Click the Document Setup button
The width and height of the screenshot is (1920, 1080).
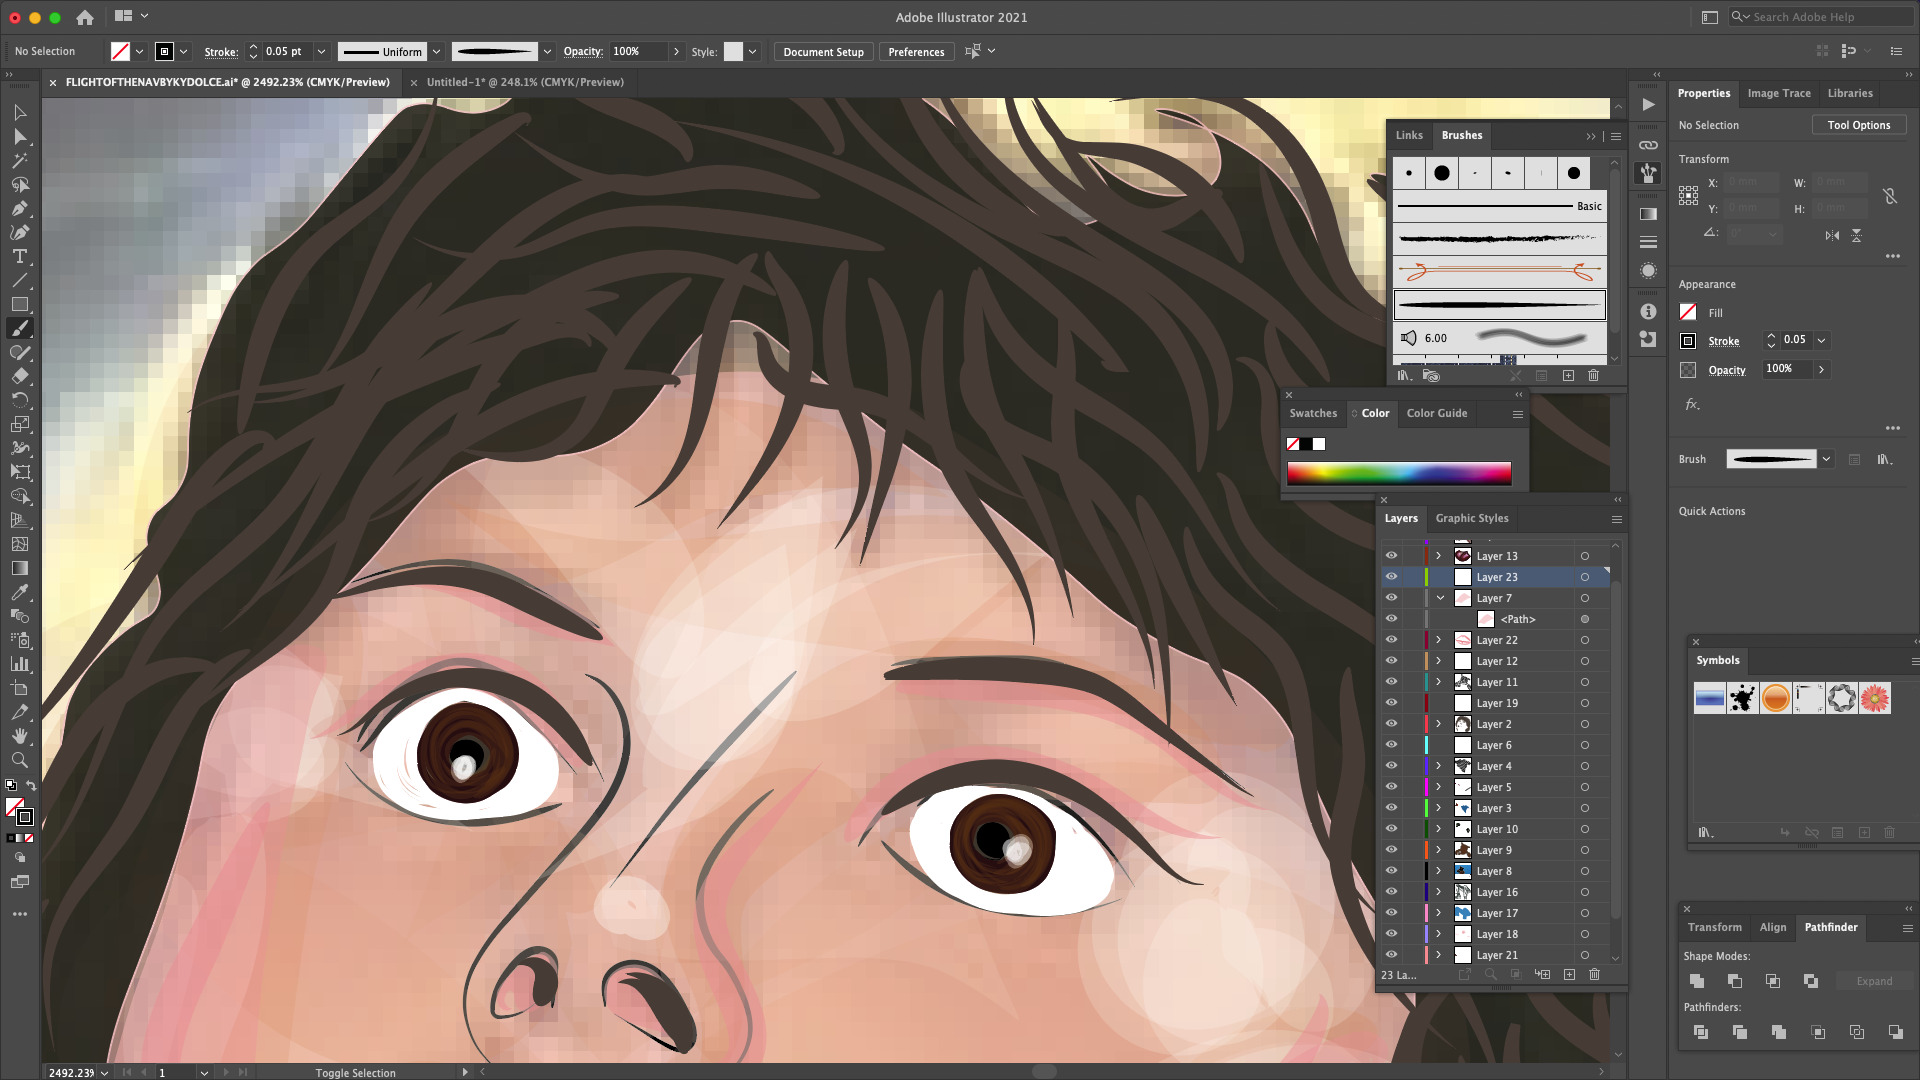pyautogui.click(x=823, y=52)
